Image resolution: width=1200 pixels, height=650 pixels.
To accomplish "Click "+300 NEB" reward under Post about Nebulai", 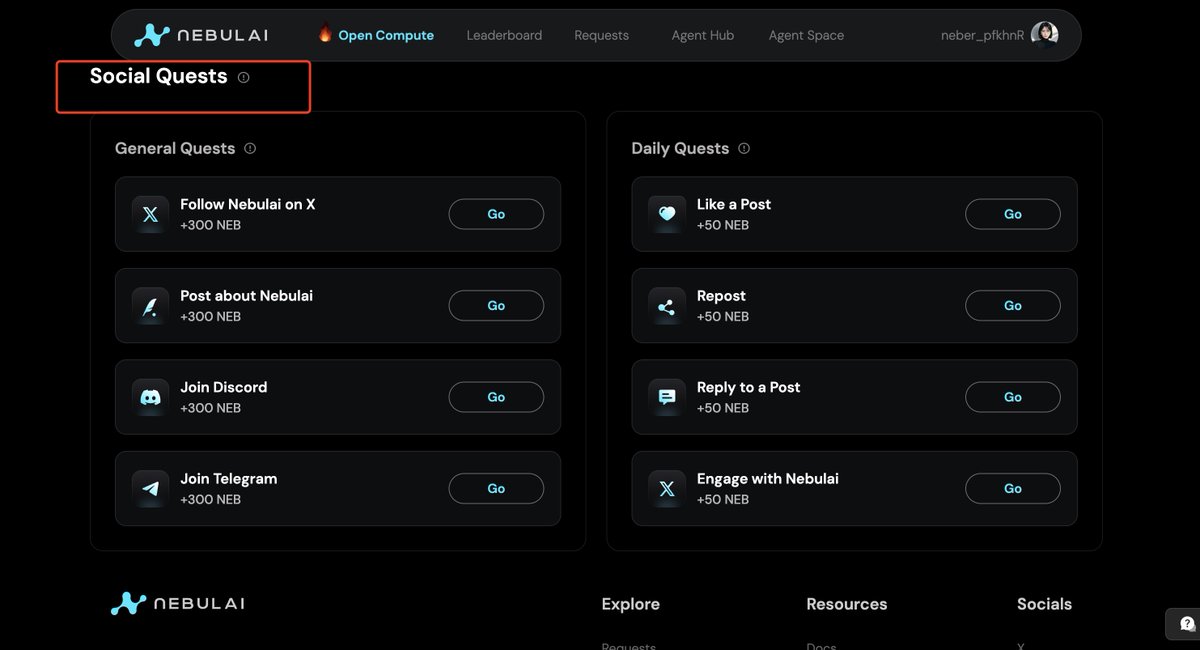I will click(210, 317).
